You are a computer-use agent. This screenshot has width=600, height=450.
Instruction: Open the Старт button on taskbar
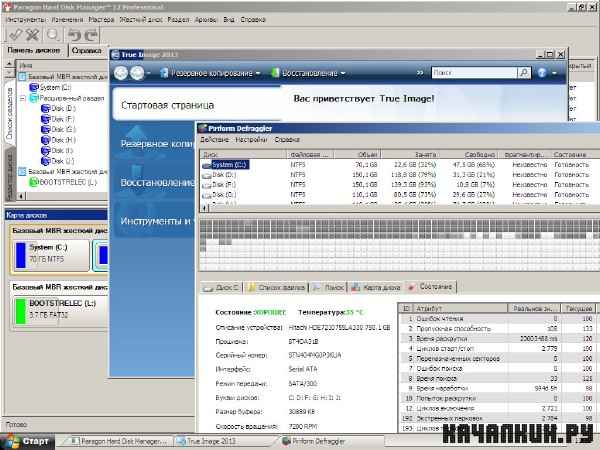27,442
